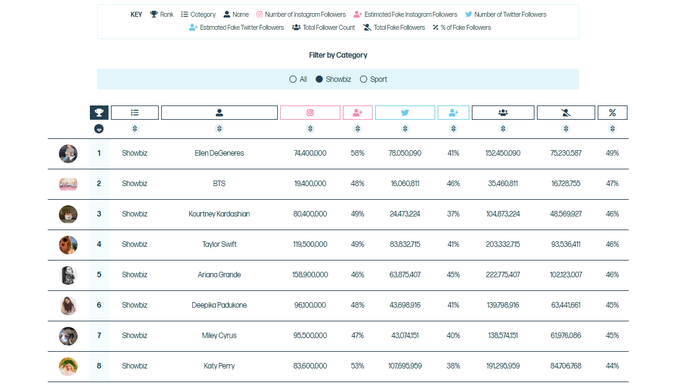Sort fake Twitter percent column arrow

[x=453, y=129]
